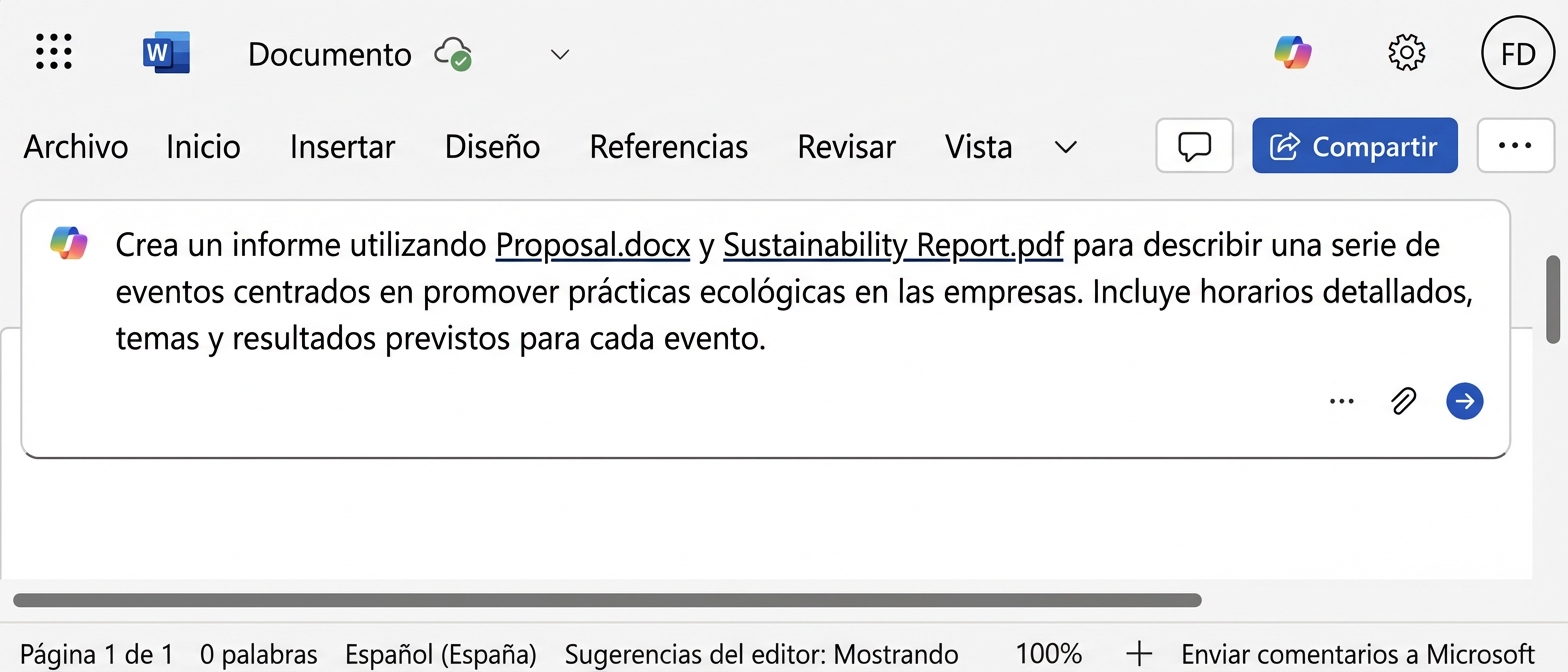
Task: Open the comments pane button
Action: (1194, 146)
